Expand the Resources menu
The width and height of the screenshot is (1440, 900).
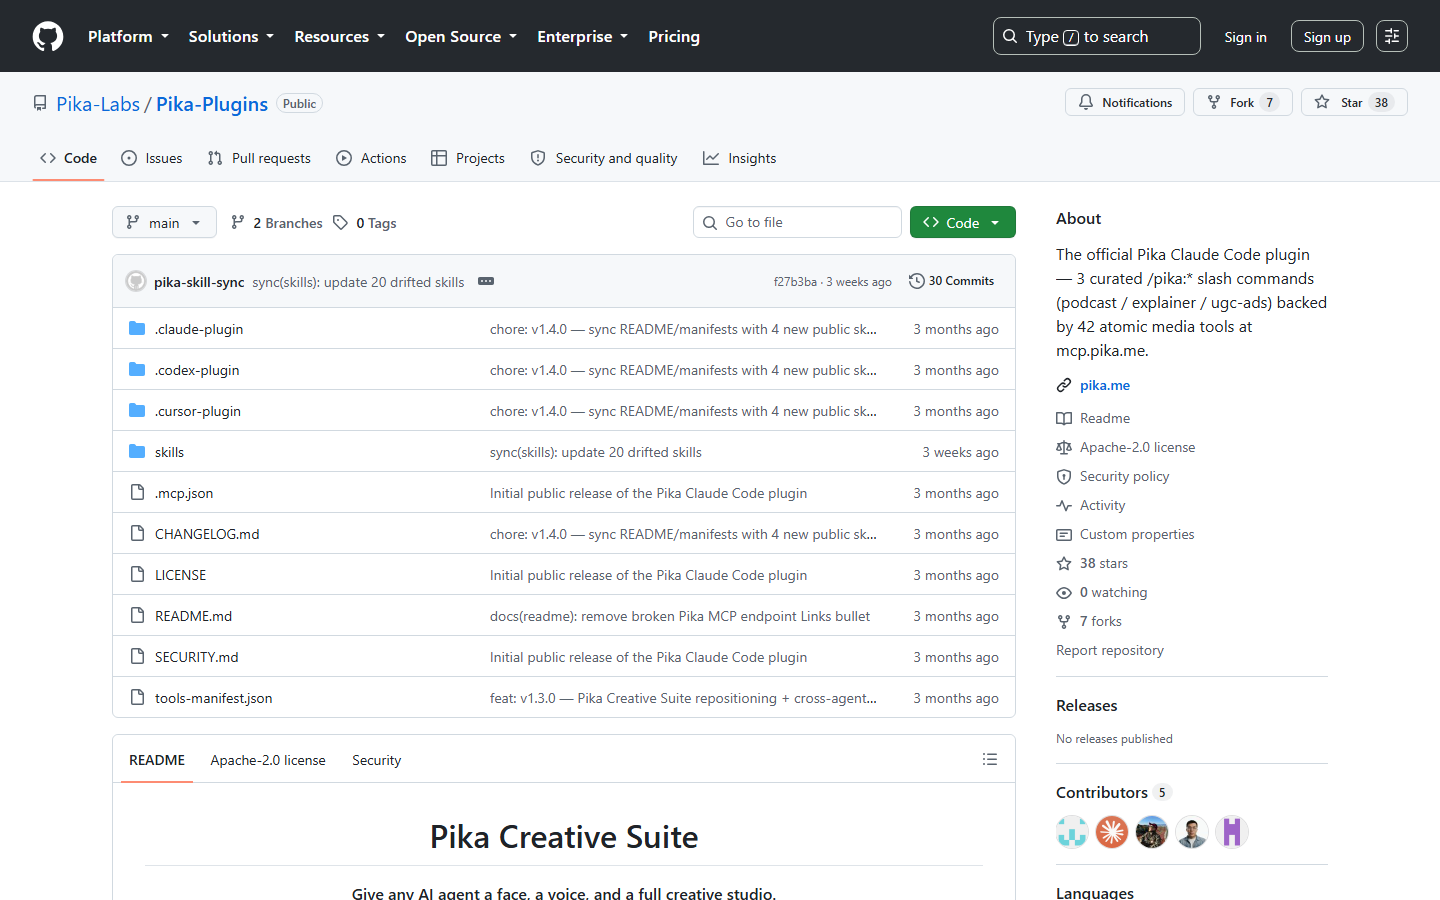[339, 36]
